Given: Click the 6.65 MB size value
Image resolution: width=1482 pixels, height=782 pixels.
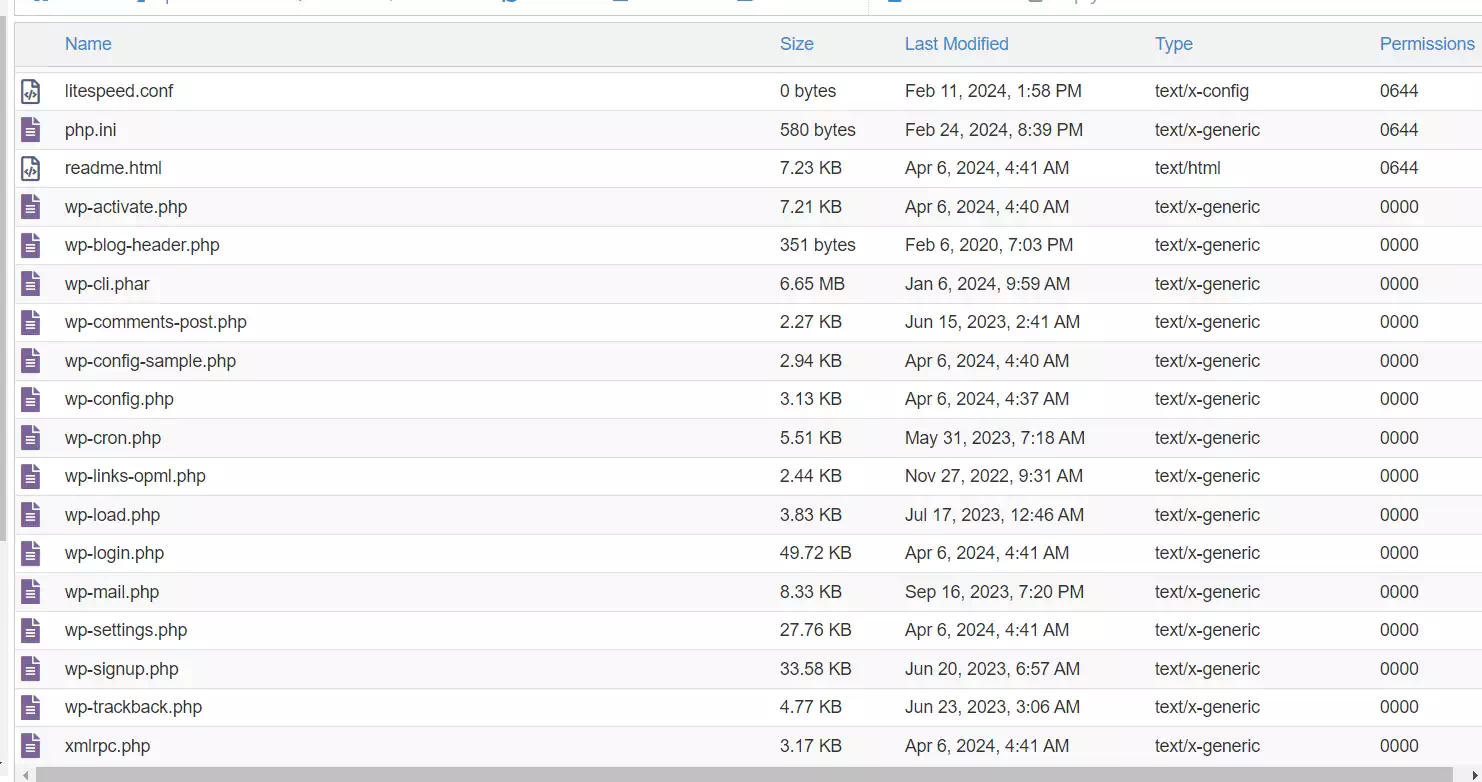Looking at the screenshot, I should tap(812, 284).
